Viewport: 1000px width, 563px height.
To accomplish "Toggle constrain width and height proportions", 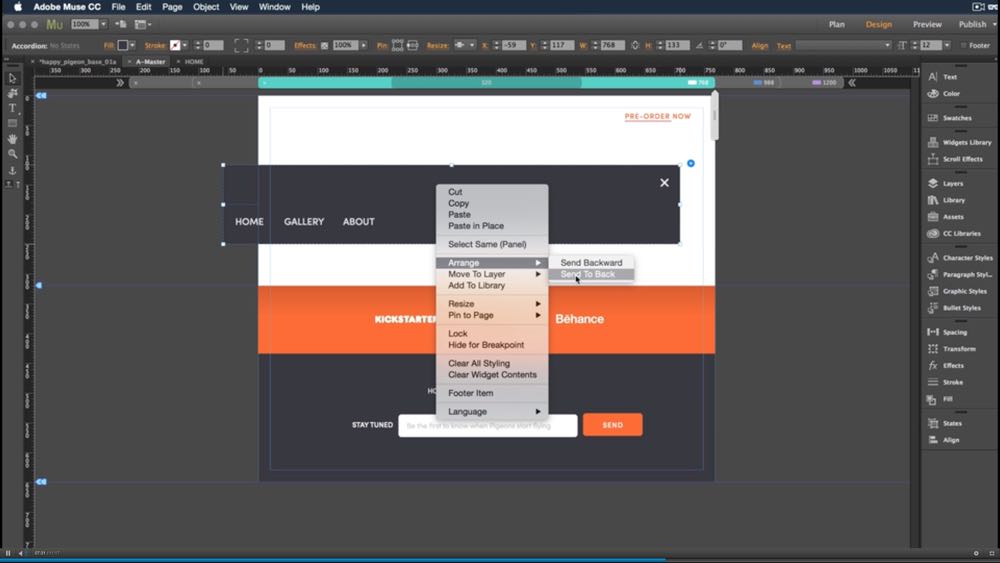I will coord(635,45).
